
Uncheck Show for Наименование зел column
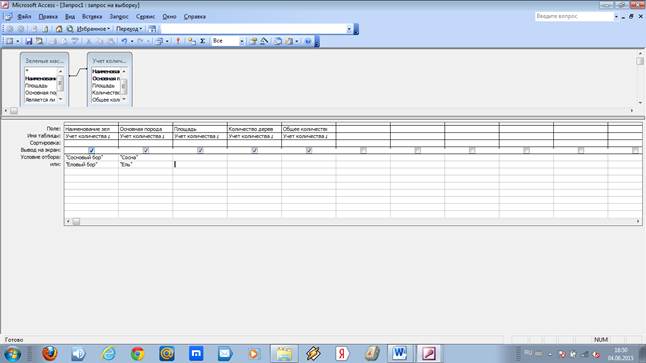tap(91, 150)
